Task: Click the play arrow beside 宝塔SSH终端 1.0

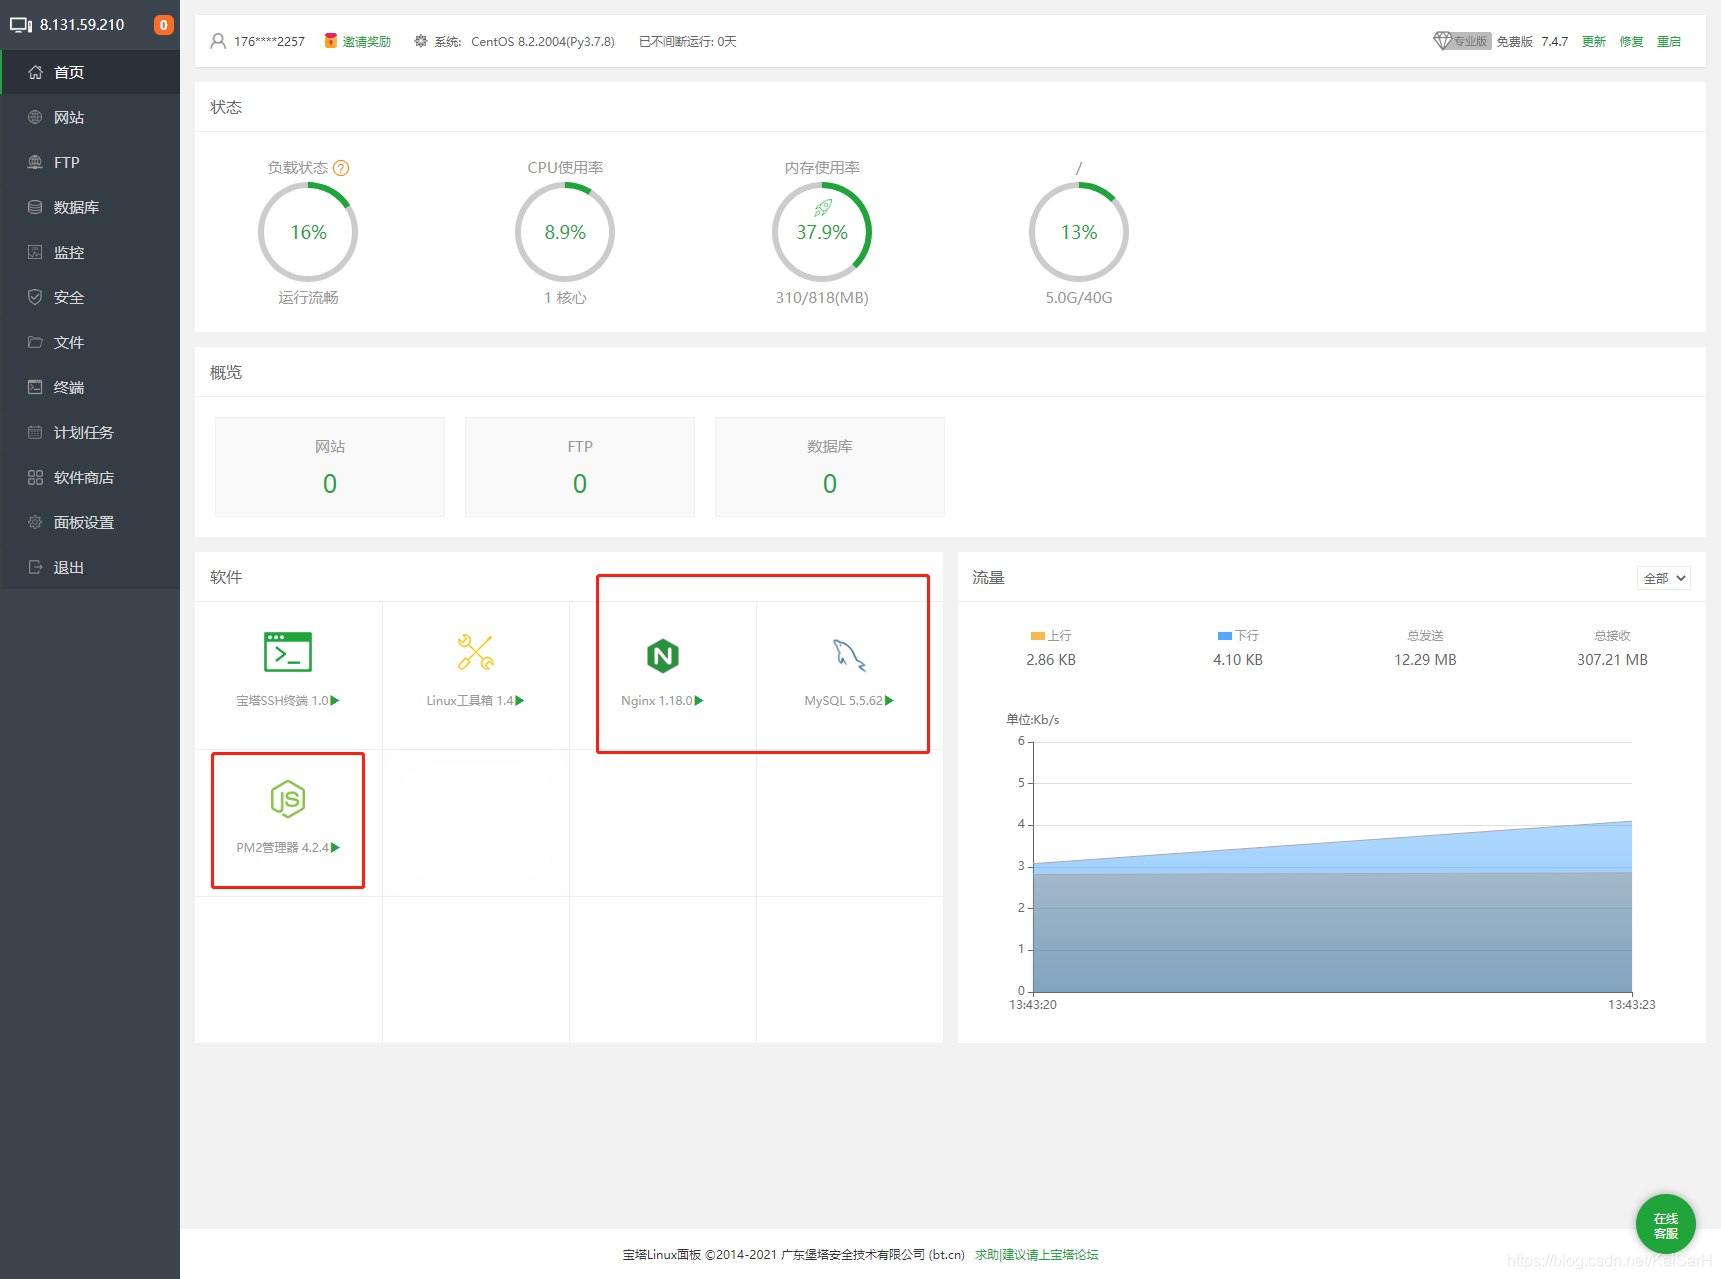Action: [335, 701]
